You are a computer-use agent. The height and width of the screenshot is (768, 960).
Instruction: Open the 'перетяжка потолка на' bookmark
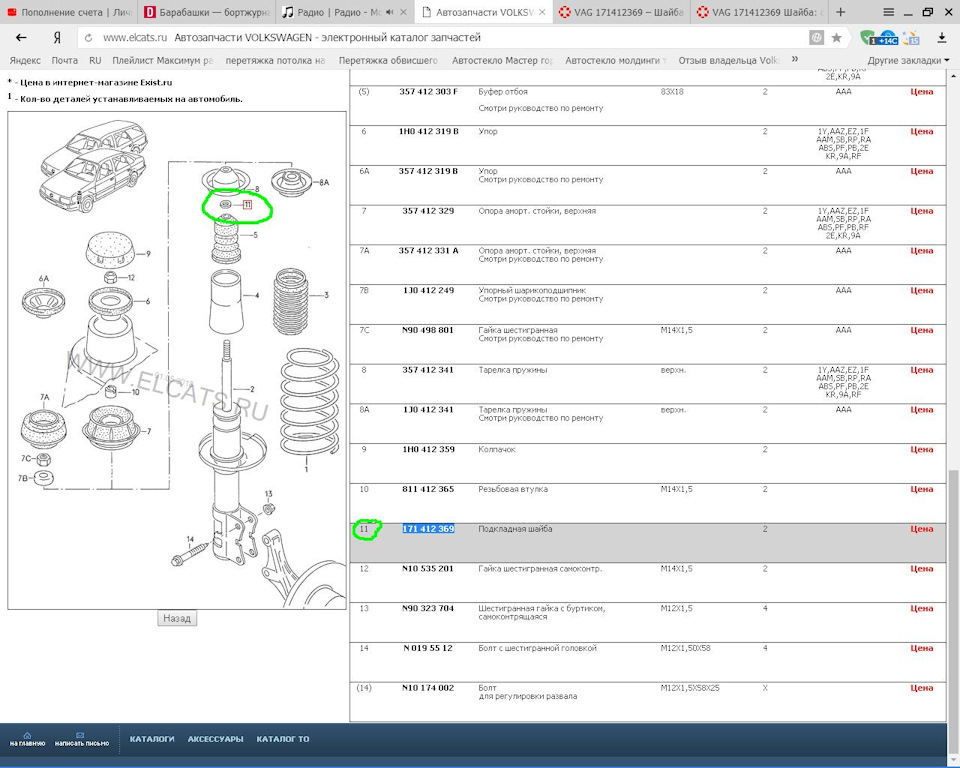(275, 60)
